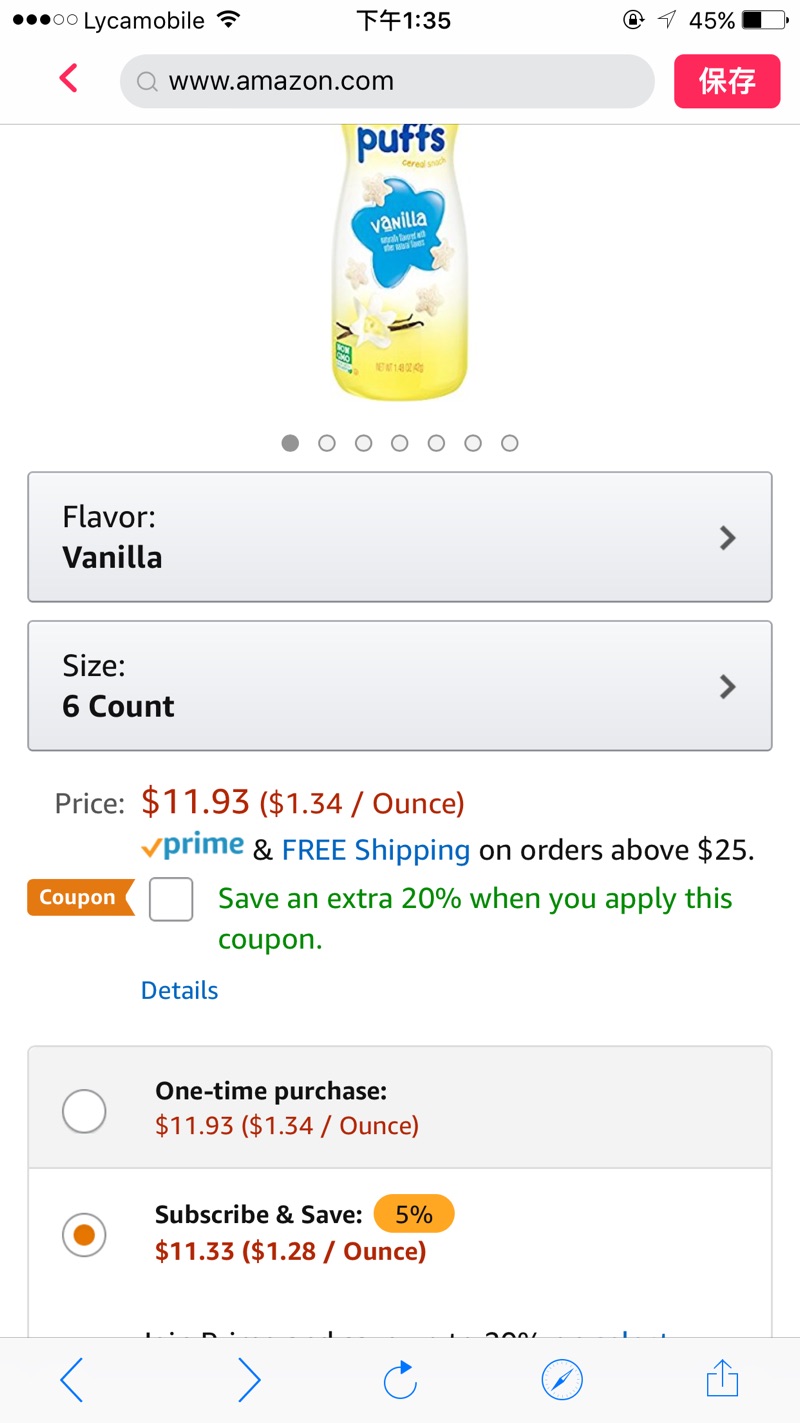Check the 20% coupon checkbox
The image size is (800, 1423).
(171, 899)
